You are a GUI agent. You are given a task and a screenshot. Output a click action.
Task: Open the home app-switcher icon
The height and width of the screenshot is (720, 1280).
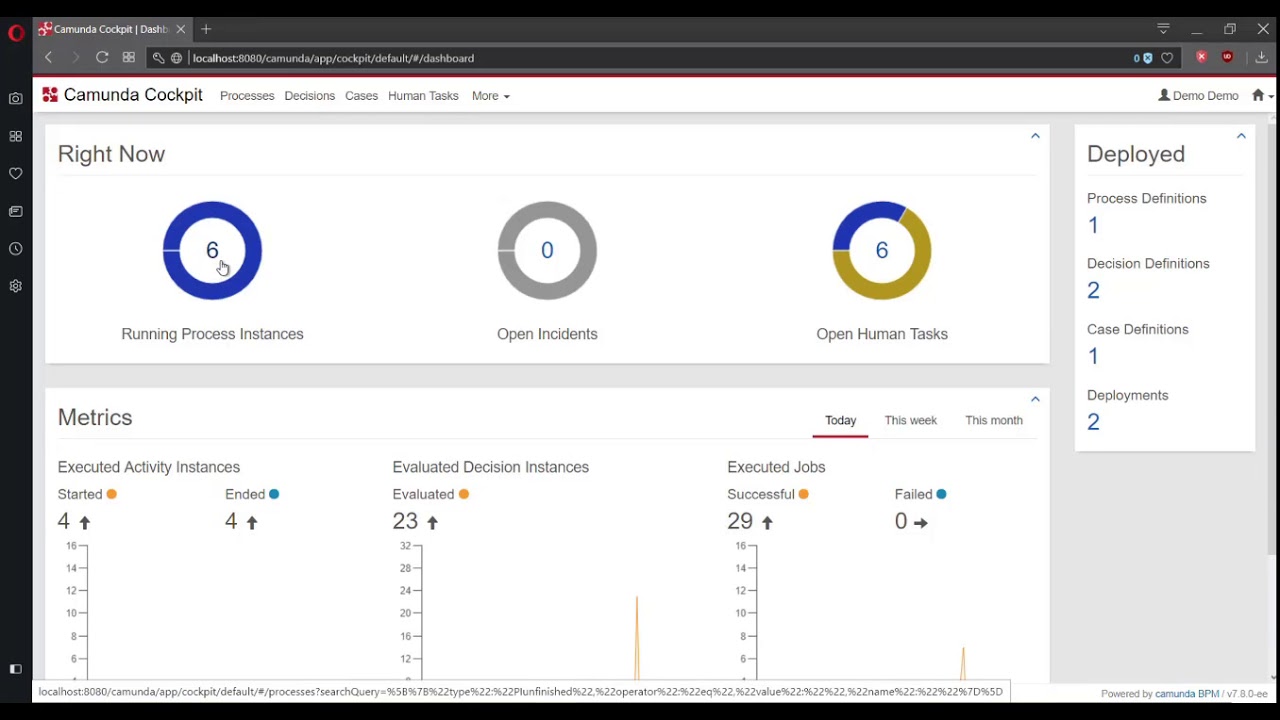1262,95
